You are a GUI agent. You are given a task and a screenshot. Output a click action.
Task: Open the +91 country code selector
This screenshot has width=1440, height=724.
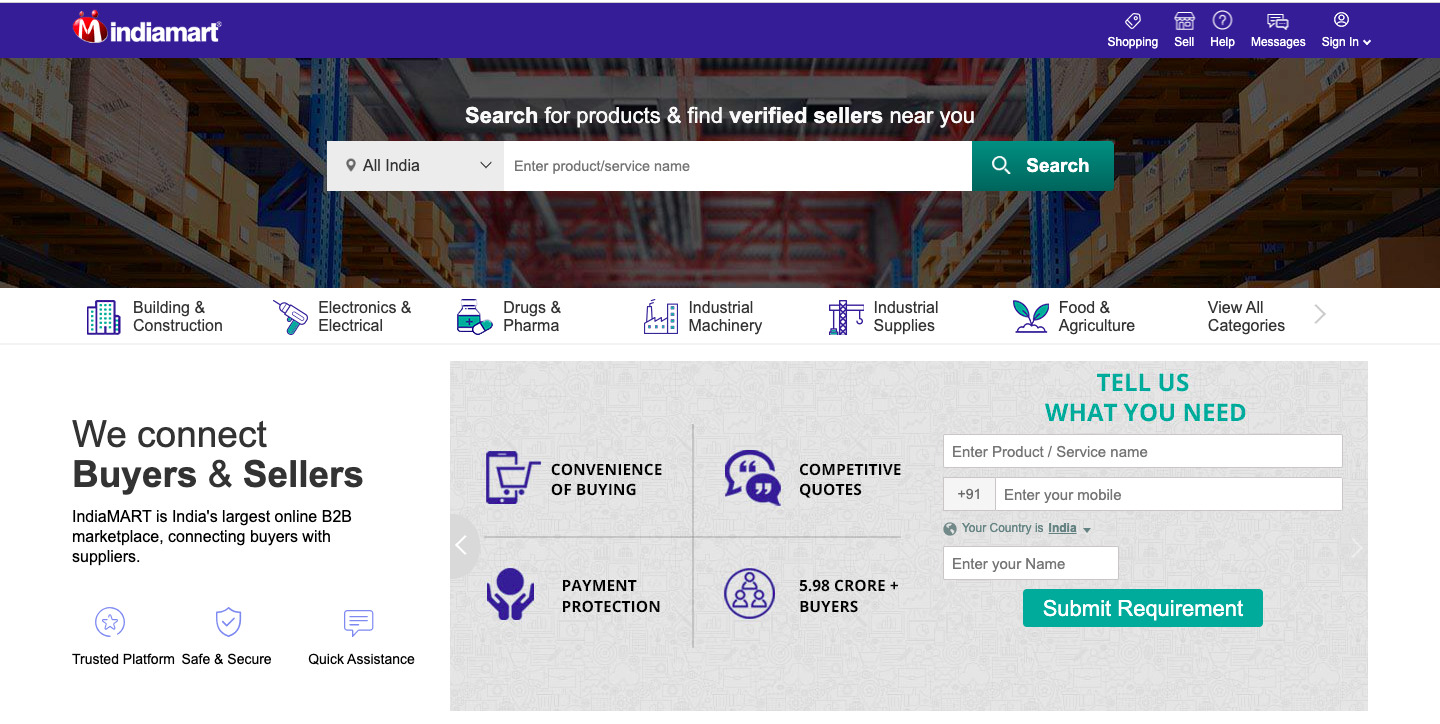[x=969, y=495]
